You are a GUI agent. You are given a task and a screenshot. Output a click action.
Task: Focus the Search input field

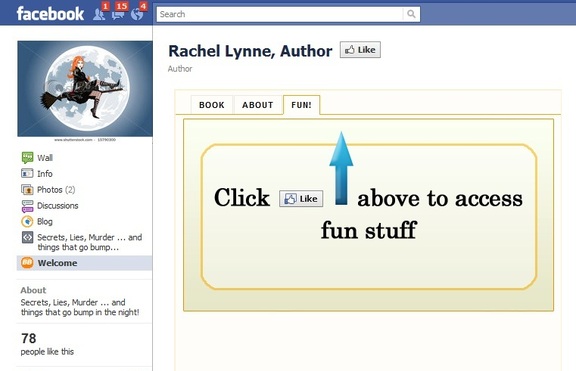(x=280, y=14)
